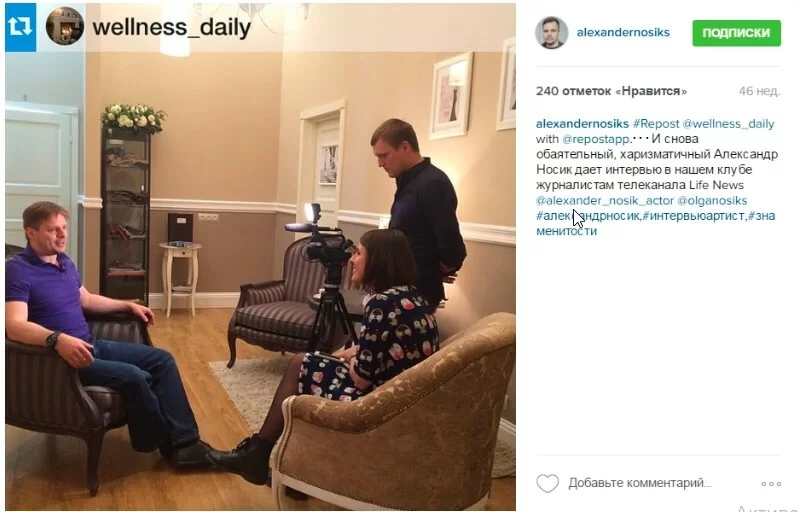Click the #Repost hashtag link
The width and height of the screenshot is (798, 512).
click(656, 124)
